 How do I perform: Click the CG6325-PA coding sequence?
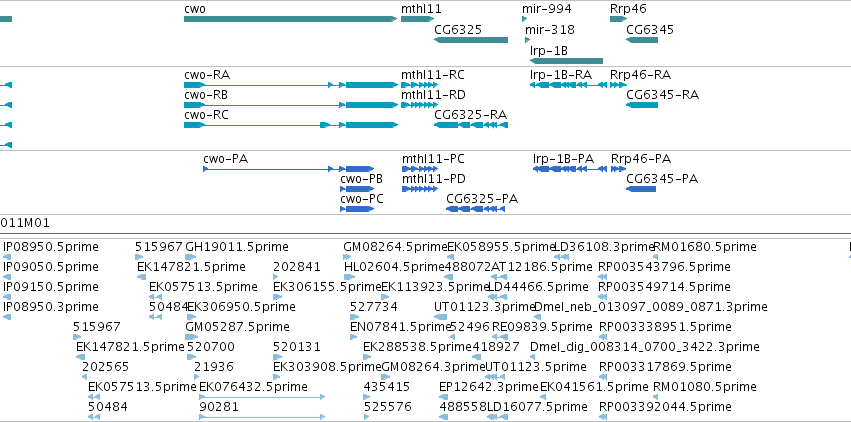(x=475, y=209)
